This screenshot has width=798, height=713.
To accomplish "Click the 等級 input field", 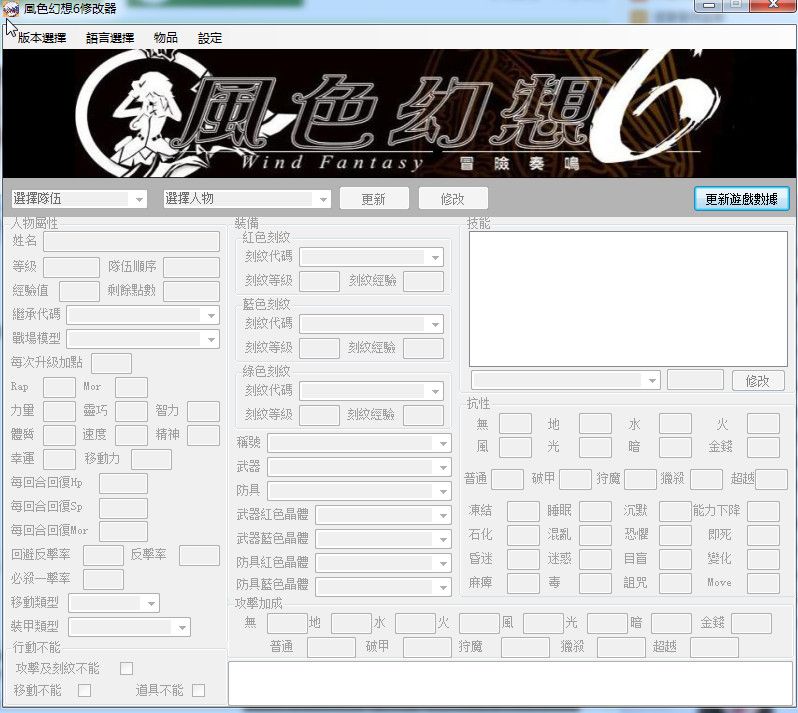I will pos(71,267).
